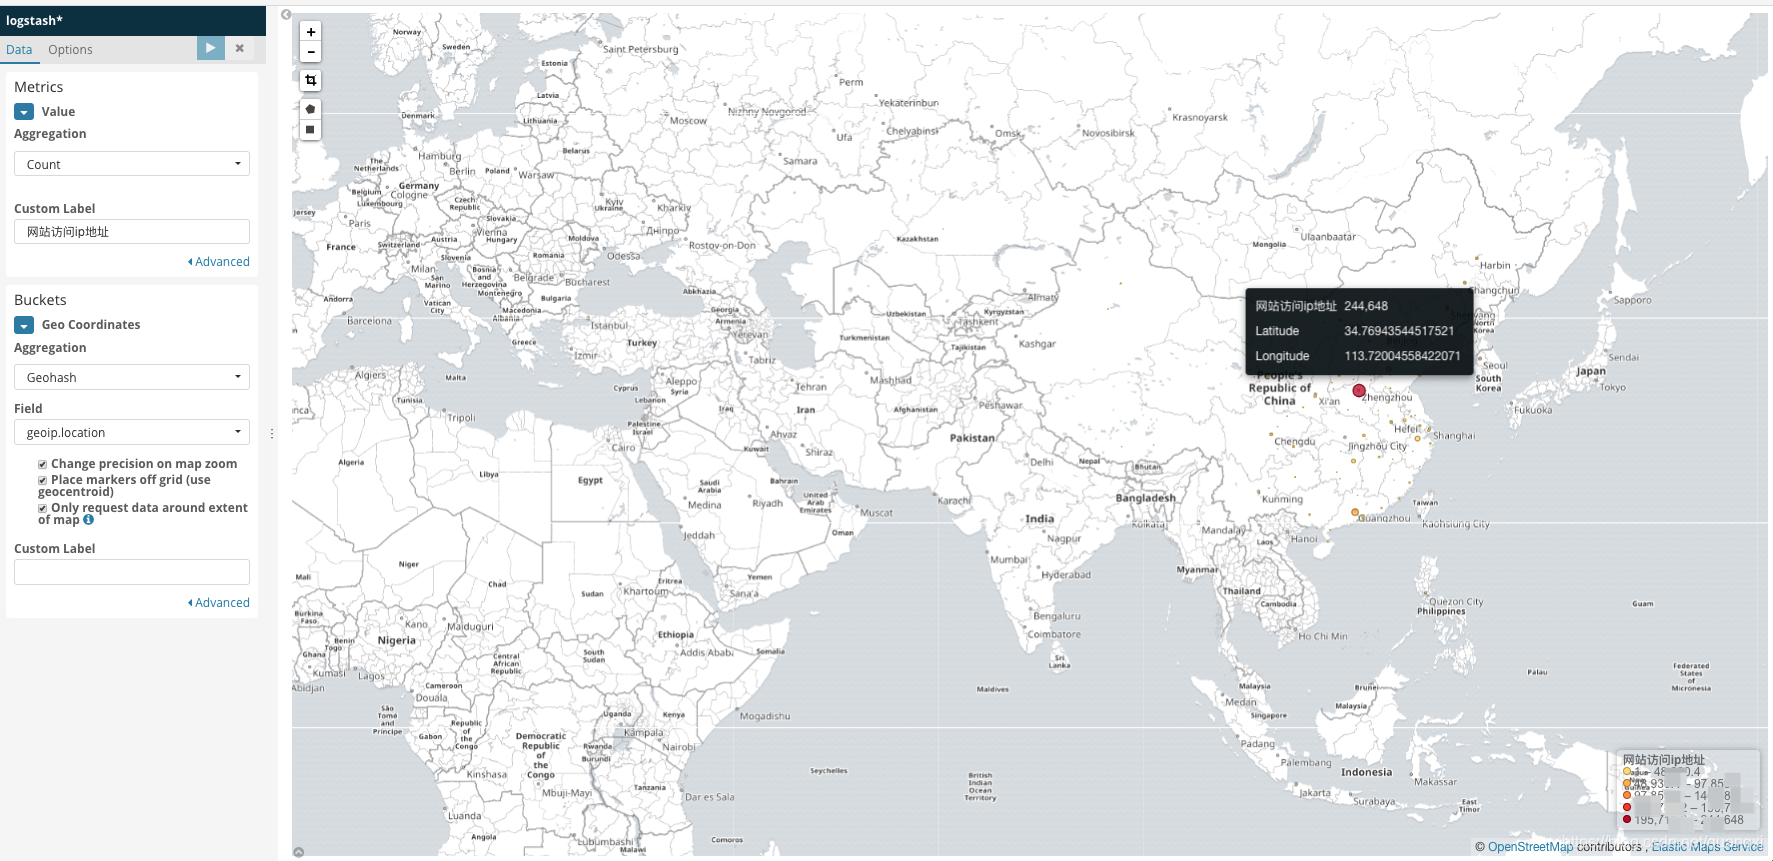1773x861 pixels.
Task: Click the red Zhengzhou data marker
Action: pos(1359,391)
